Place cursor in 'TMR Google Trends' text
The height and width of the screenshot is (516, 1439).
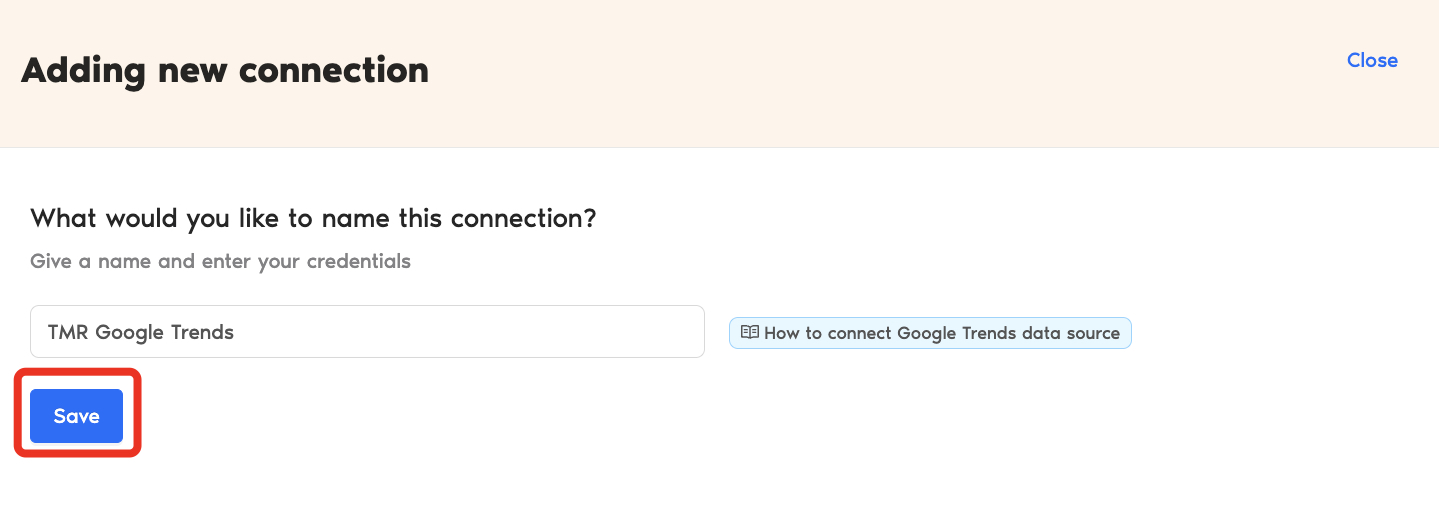(140, 332)
